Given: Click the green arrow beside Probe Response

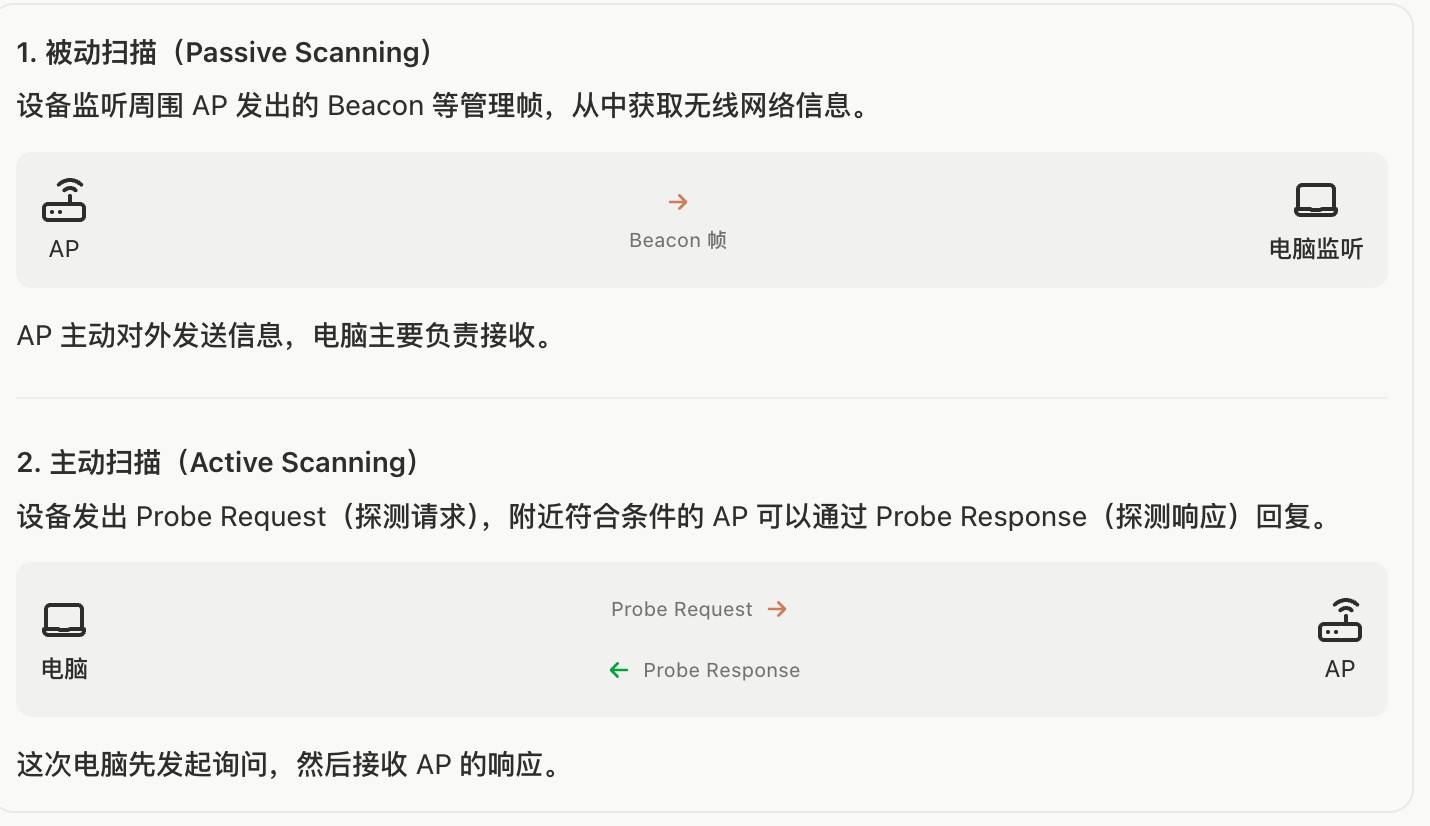Looking at the screenshot, I should click(619, 670).
